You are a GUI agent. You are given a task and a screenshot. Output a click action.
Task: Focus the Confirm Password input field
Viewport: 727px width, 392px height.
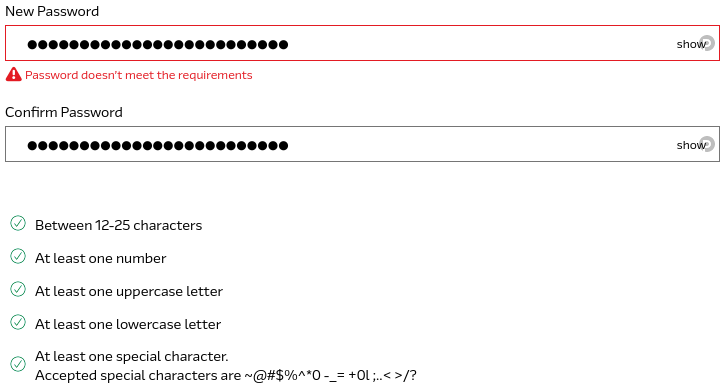click(362, 144)
